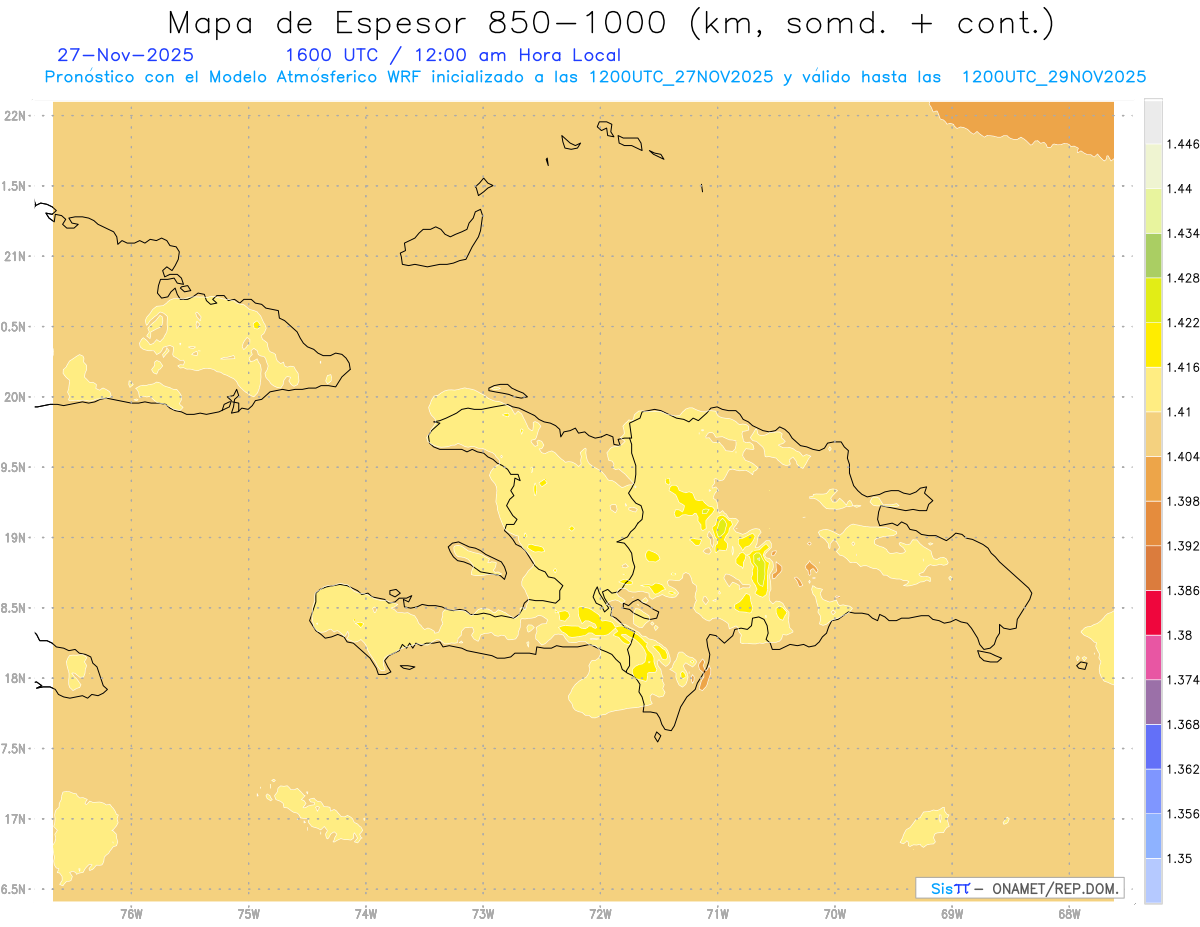Click the gray swatch above 1.446
This screenshot has width=1200, height=927.
(1153, 122)
